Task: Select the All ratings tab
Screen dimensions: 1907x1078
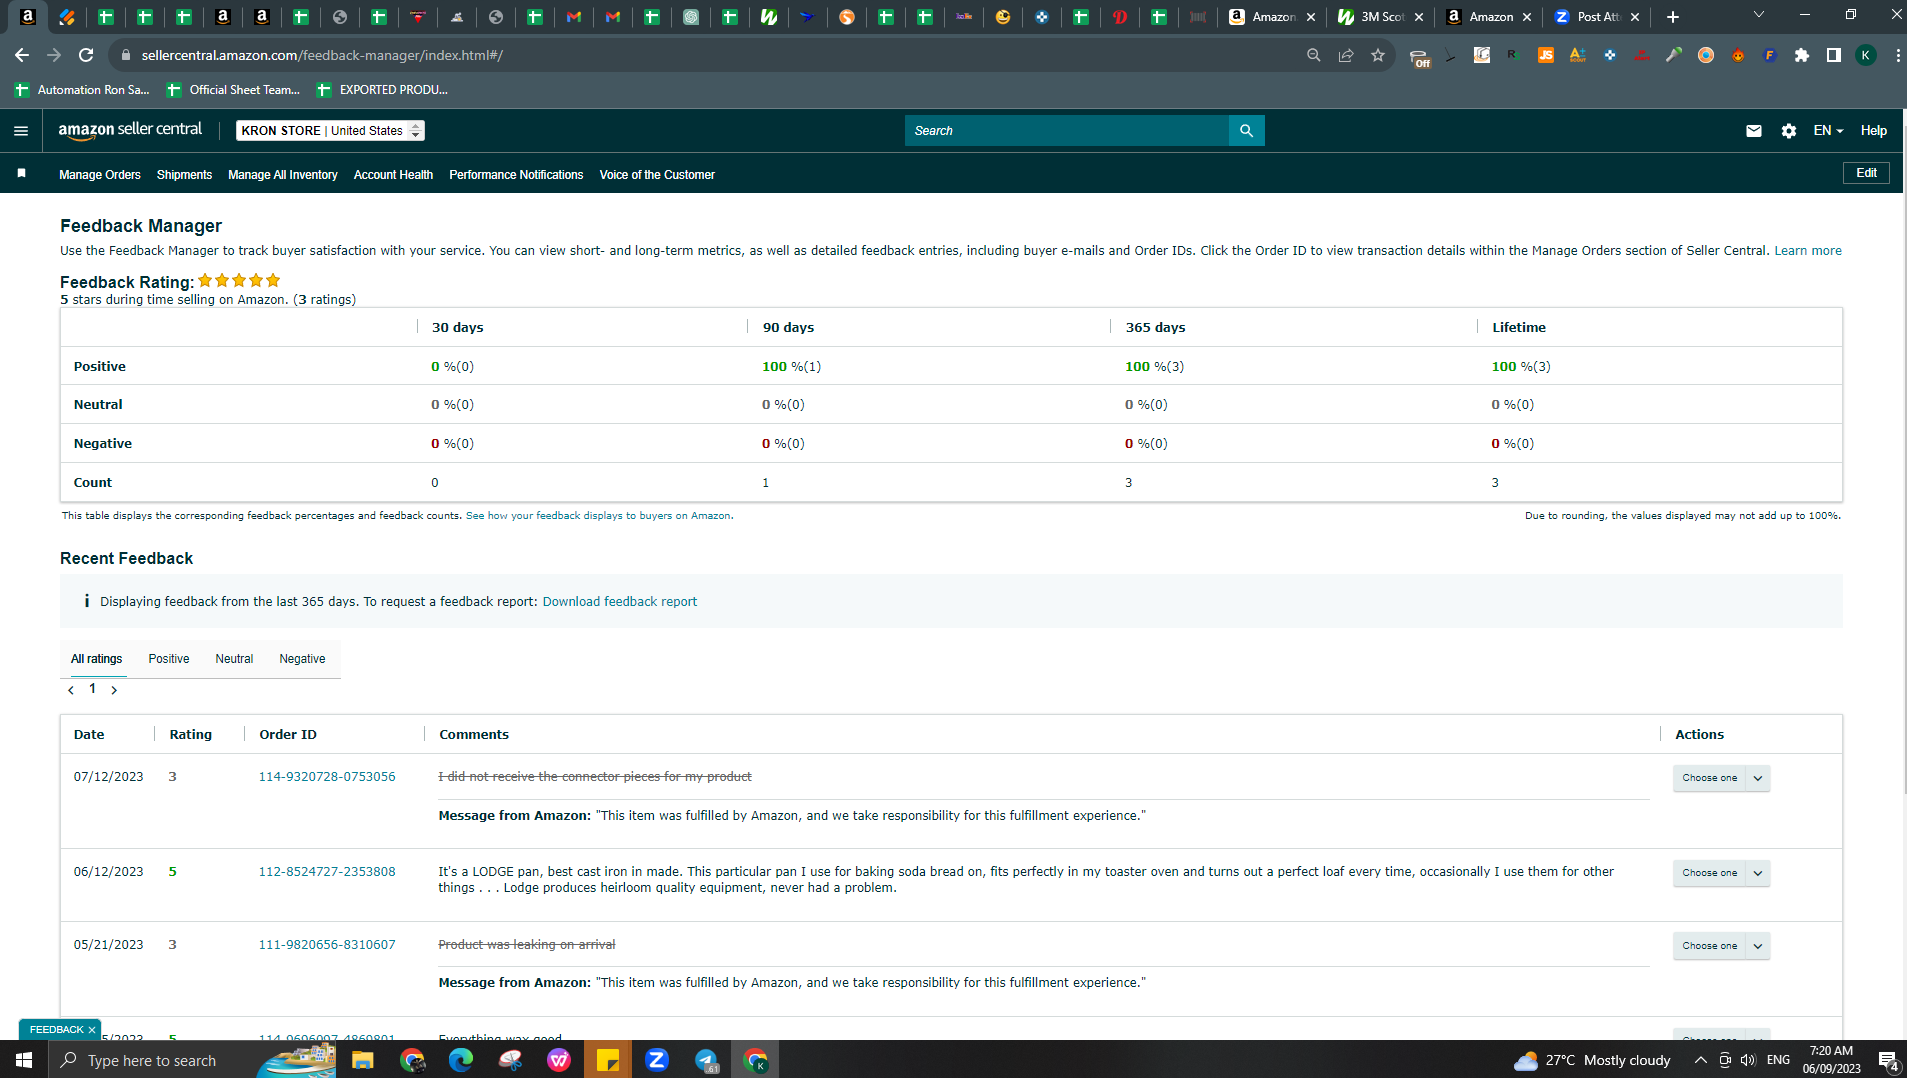Action: [97, 659]
